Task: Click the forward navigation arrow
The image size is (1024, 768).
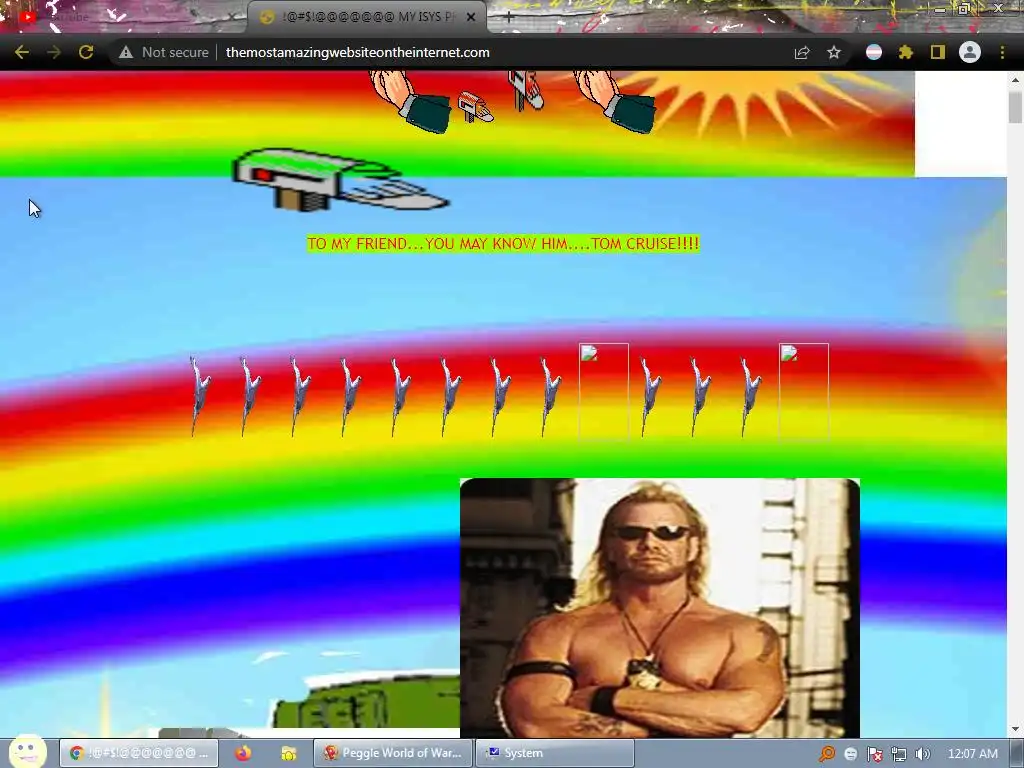Action: click(x=54, y=52)
